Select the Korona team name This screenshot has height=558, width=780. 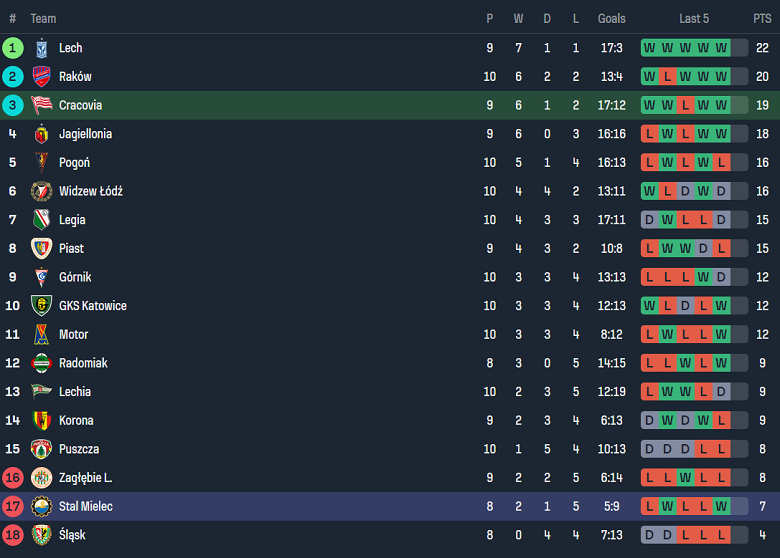[x=76, y=421]
